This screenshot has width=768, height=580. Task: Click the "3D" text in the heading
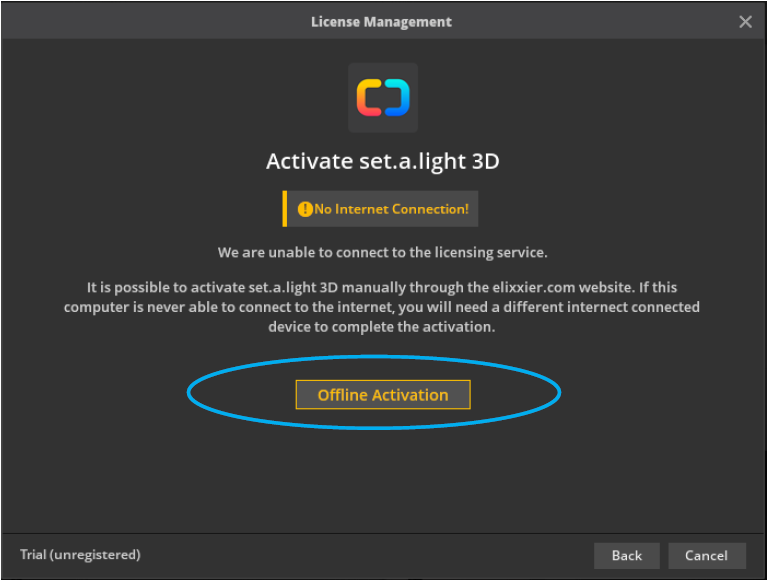483,162
